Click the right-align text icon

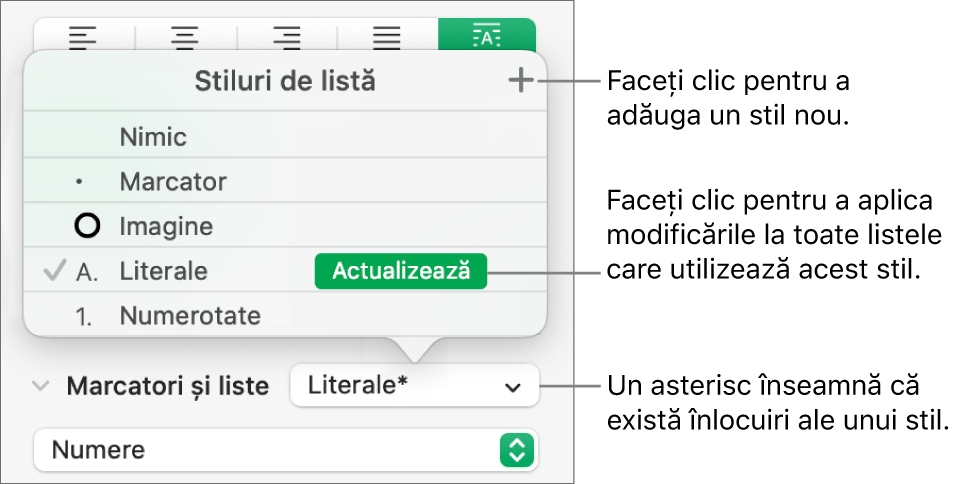click(x=287, y=38)
